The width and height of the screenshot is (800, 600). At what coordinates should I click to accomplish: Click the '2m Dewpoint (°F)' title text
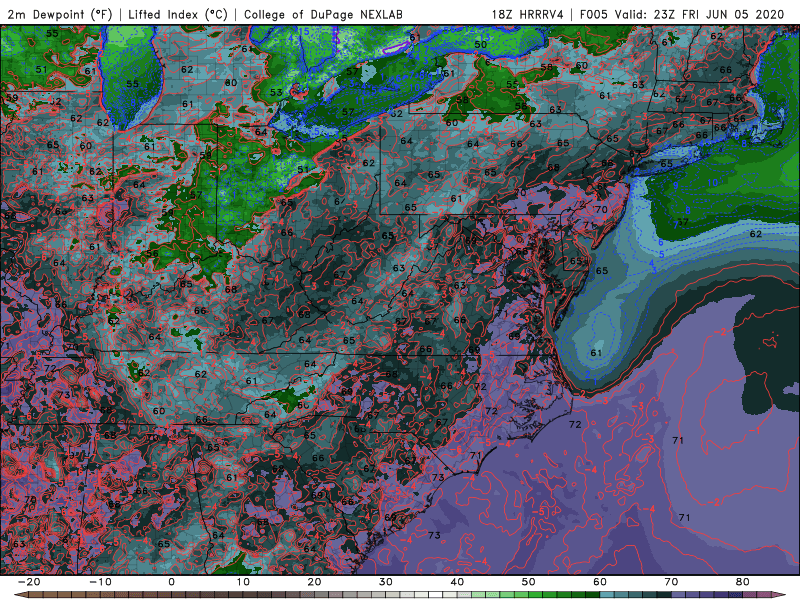click(60, 15)
